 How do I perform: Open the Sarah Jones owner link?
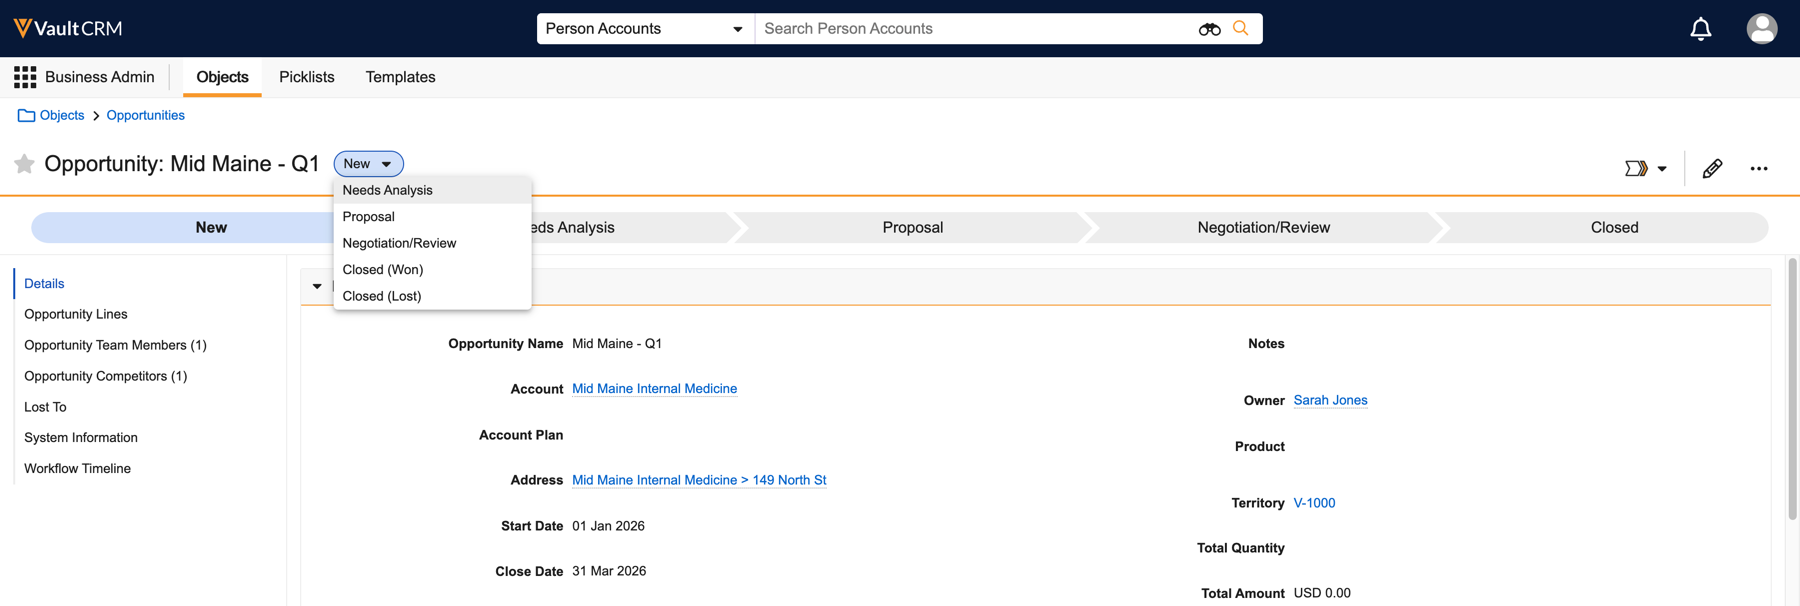tap(1330, 400)
